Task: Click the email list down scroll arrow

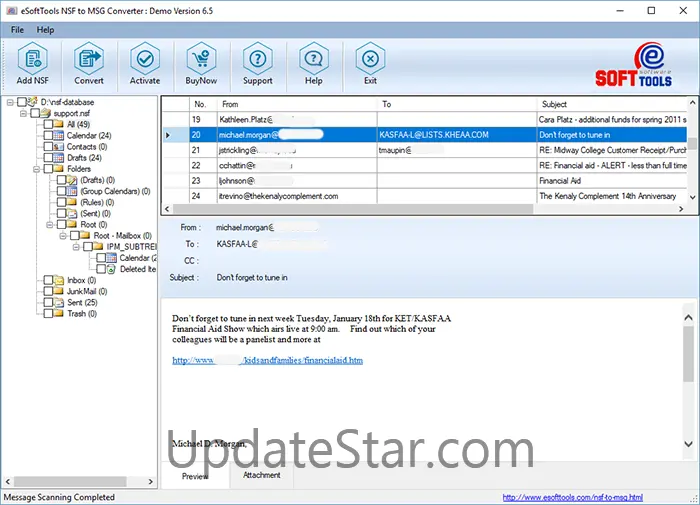Action: pos(692,197)
